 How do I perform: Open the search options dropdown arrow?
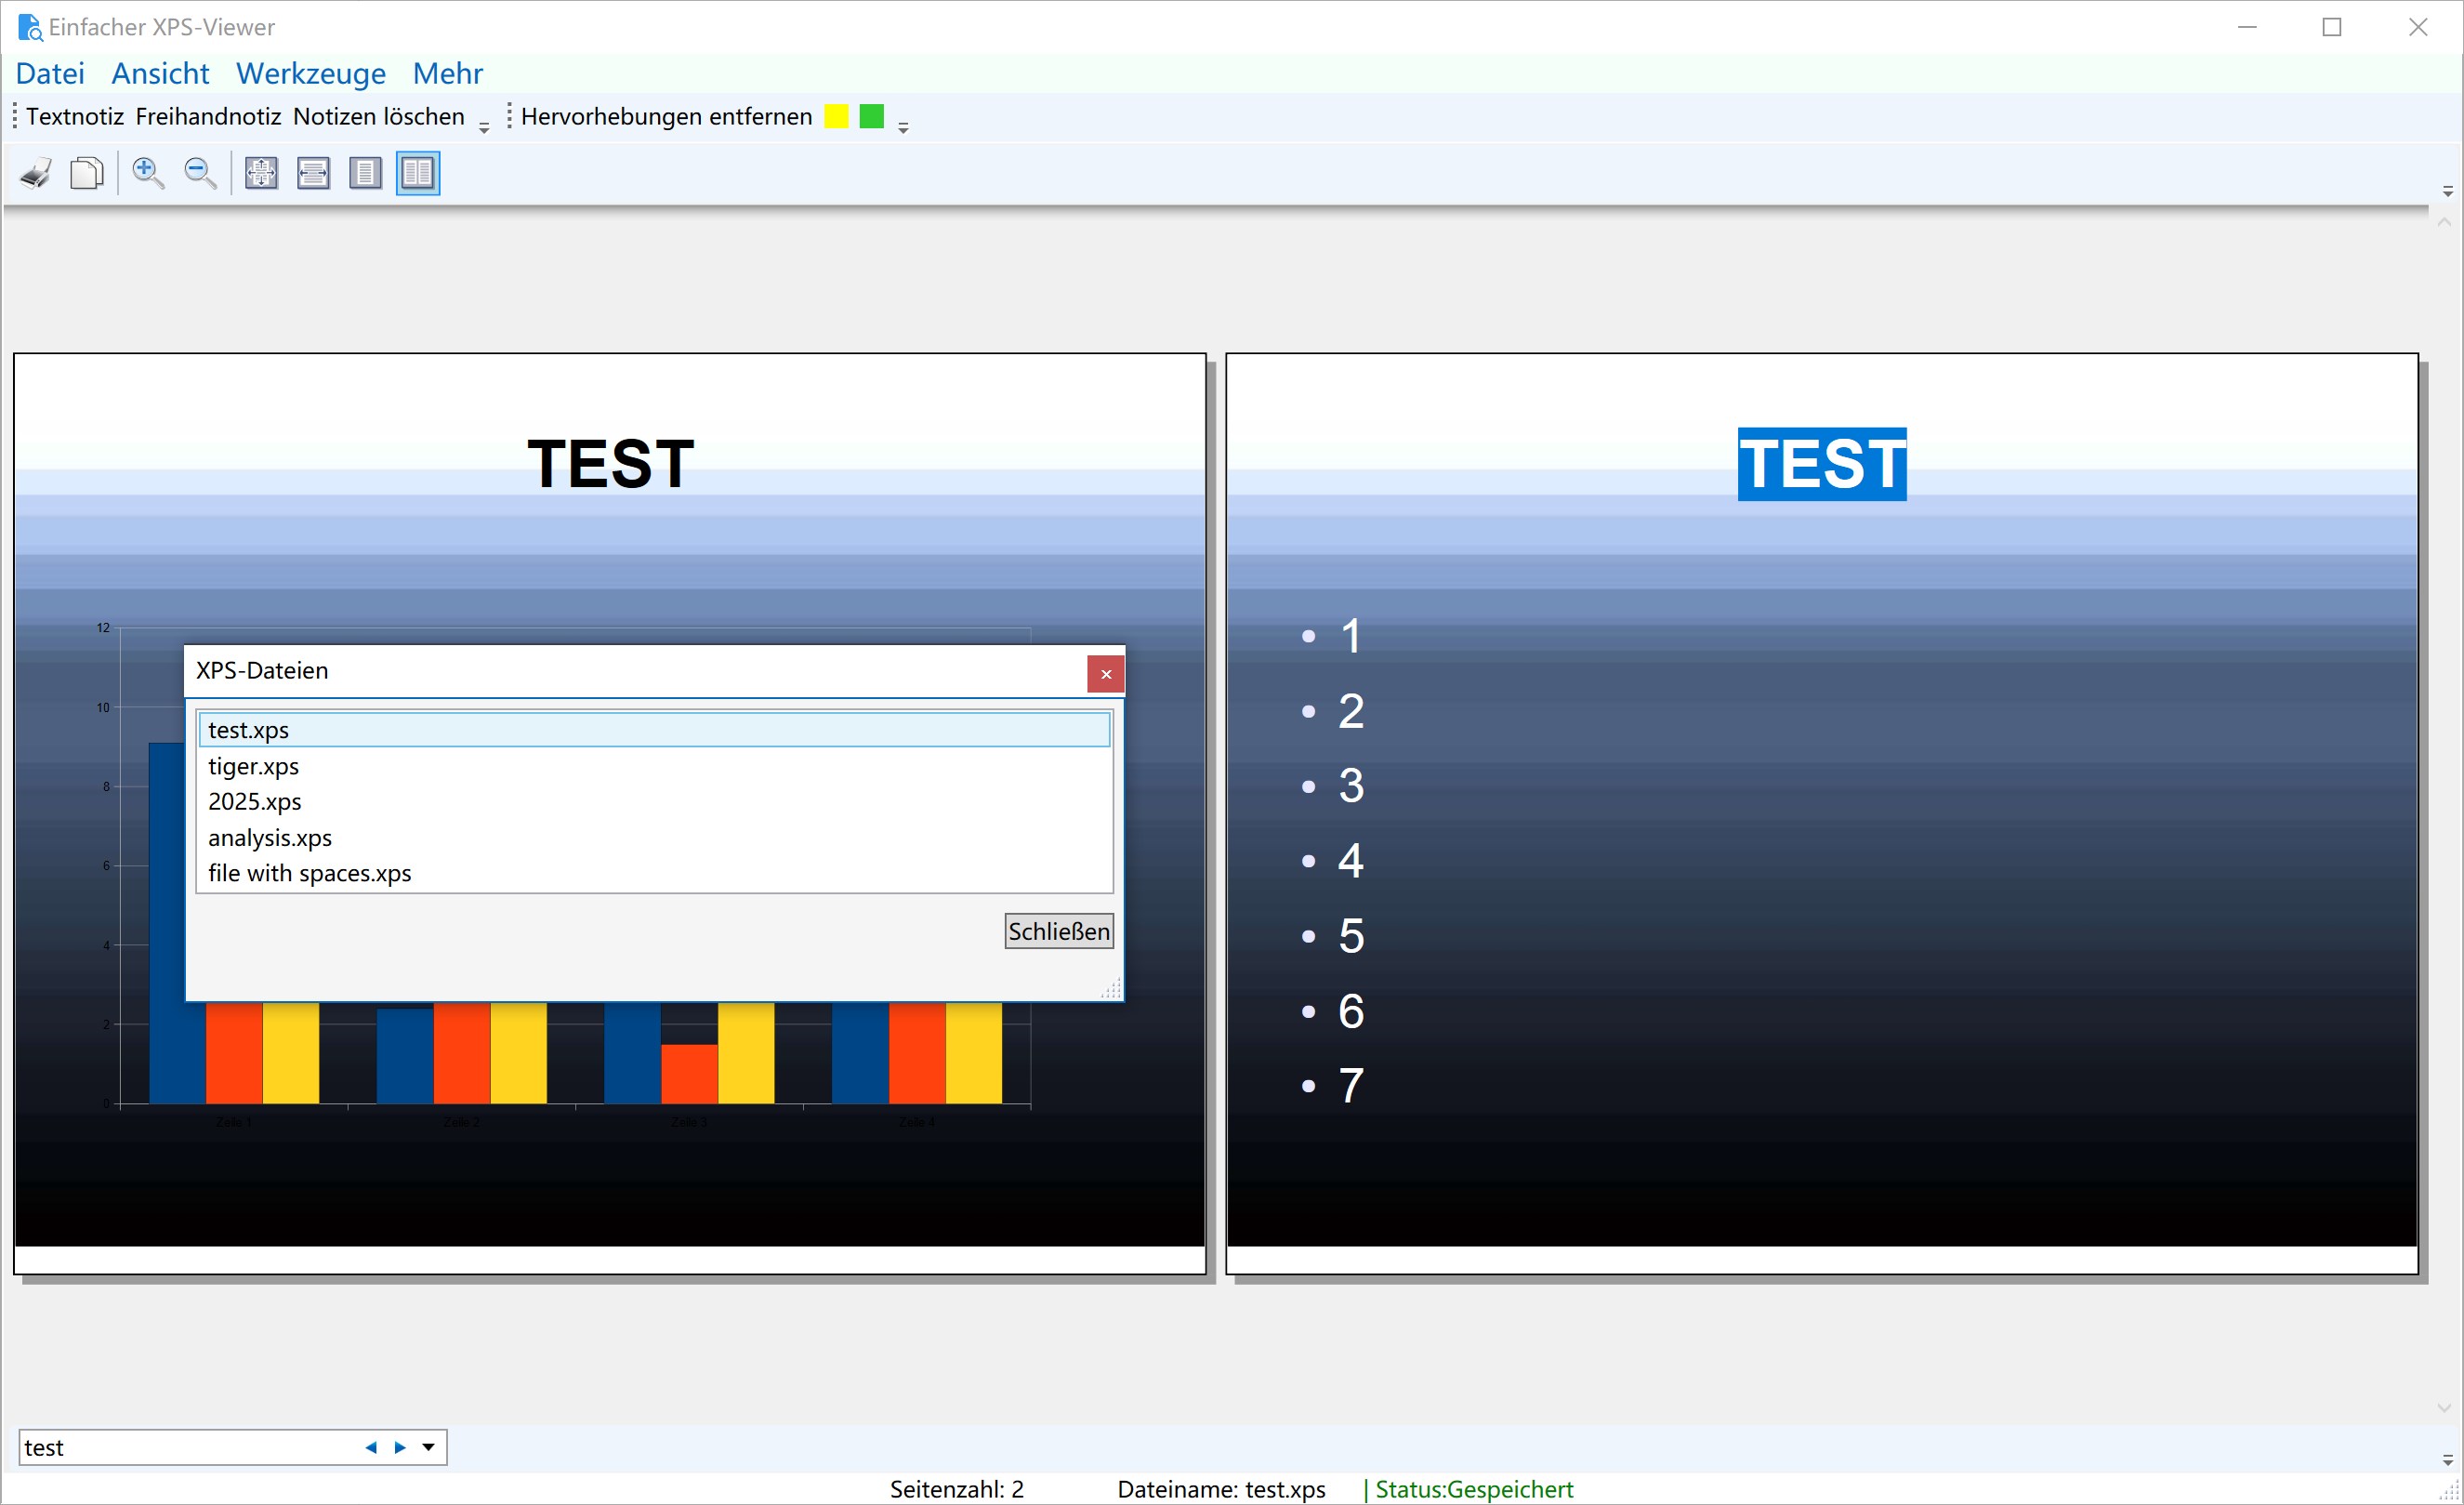coord(429,1447)
